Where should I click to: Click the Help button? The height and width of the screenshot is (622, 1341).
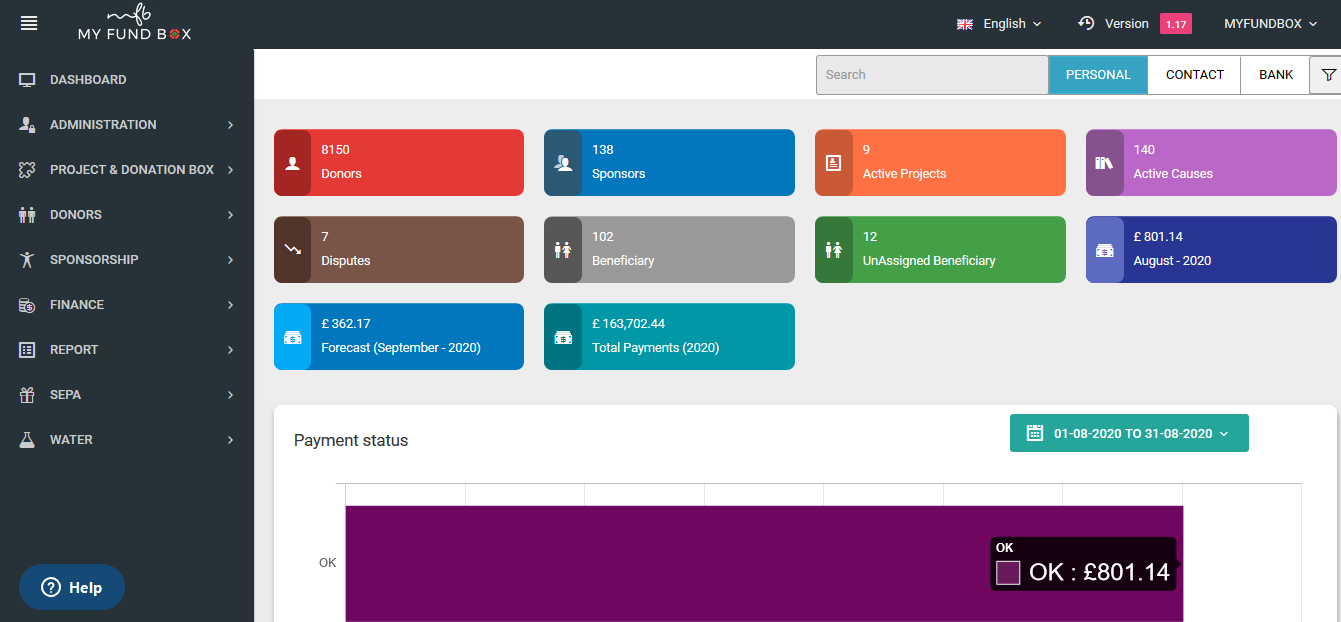tap(72, 587)
